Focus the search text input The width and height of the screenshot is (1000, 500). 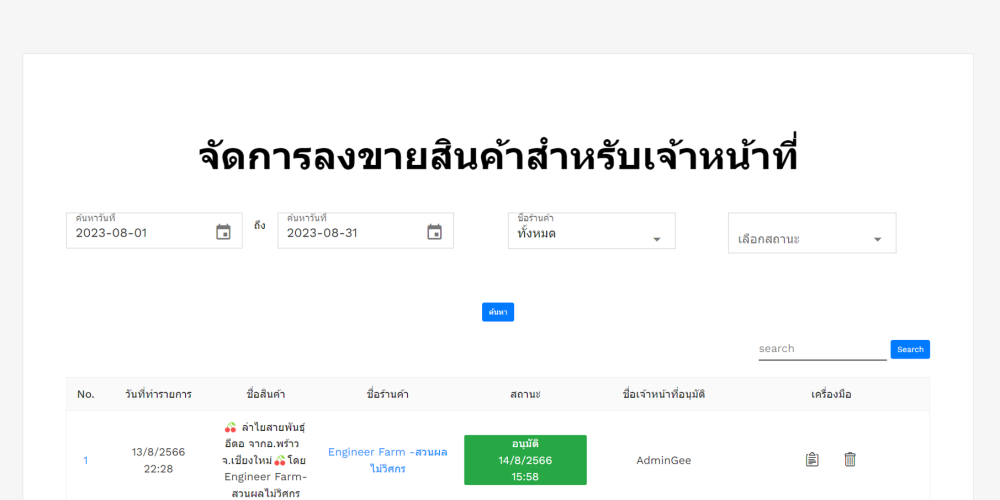click(821, 349)
